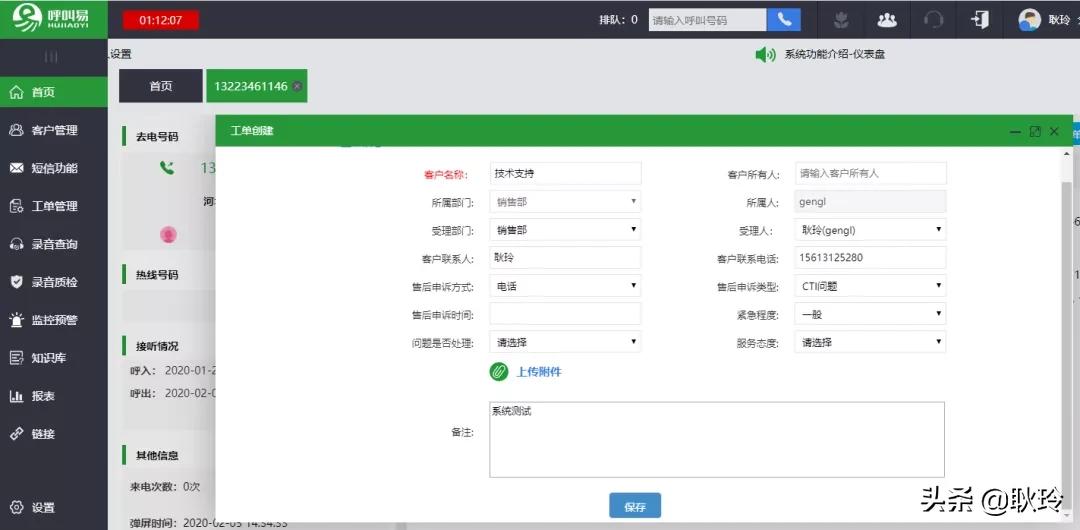
Task: Click the flower status icon in top bar
Action: 840,20
